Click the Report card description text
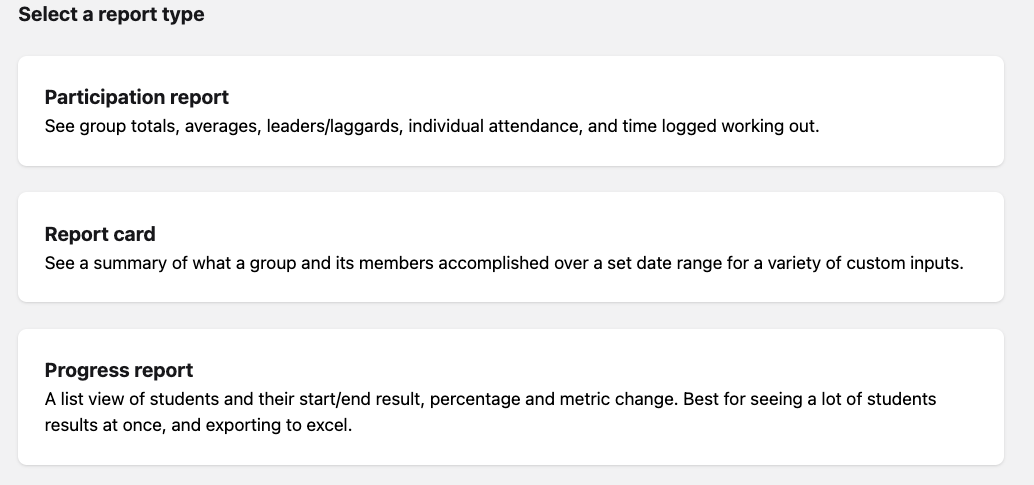The width and height of the screenshot is (1034, 485). (x=504, y=264)
